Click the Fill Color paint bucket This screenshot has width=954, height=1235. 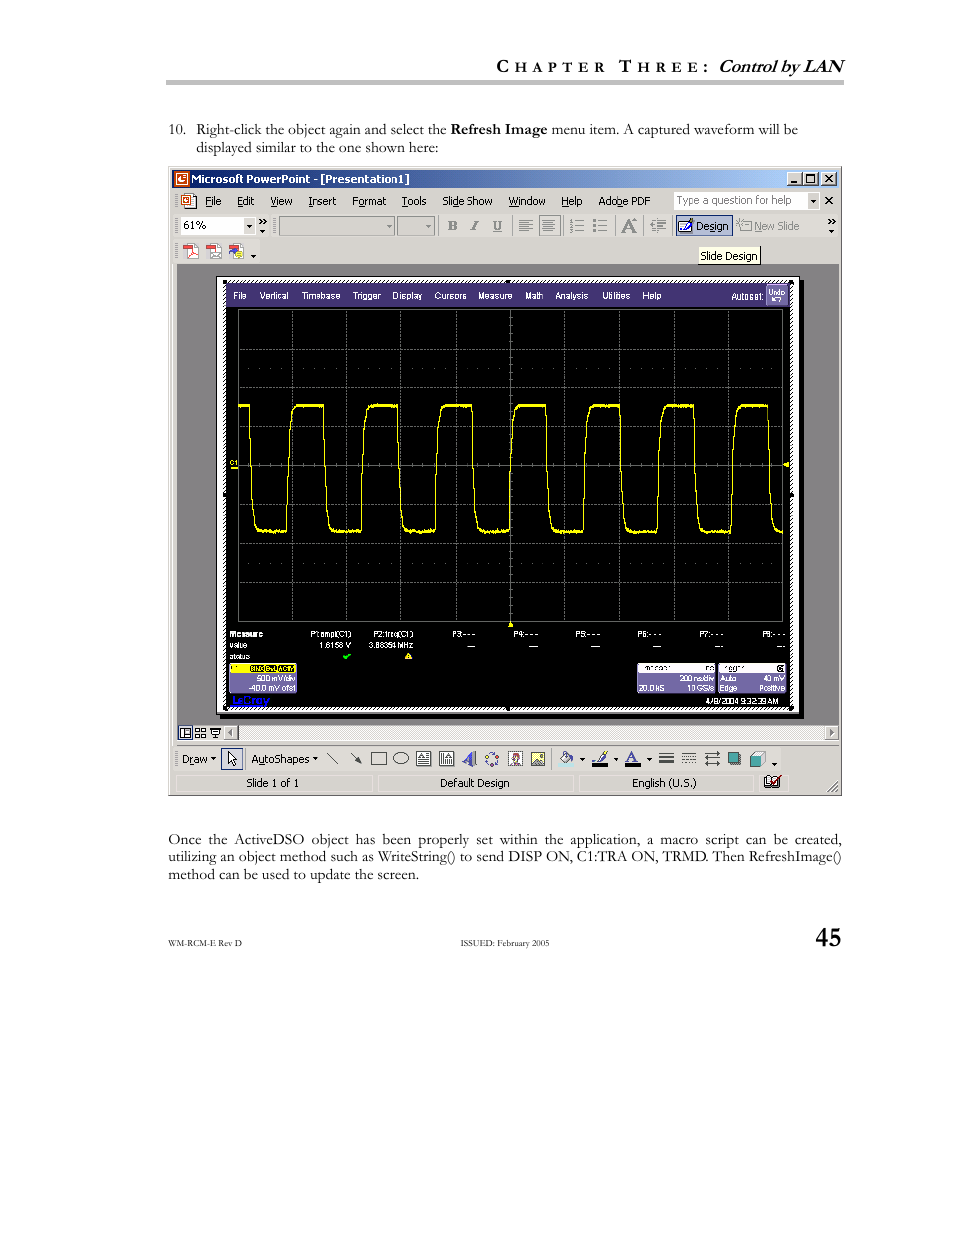(567, 759)
